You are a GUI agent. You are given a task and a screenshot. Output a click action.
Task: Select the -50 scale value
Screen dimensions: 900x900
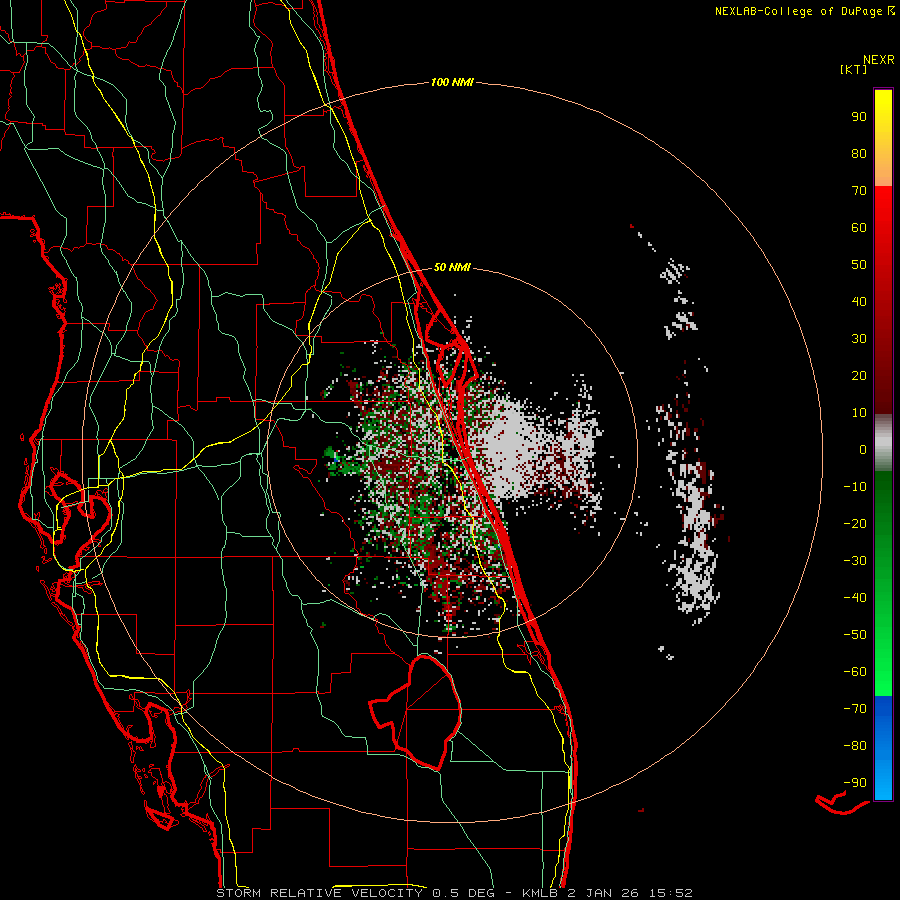[x=855, y=634]
